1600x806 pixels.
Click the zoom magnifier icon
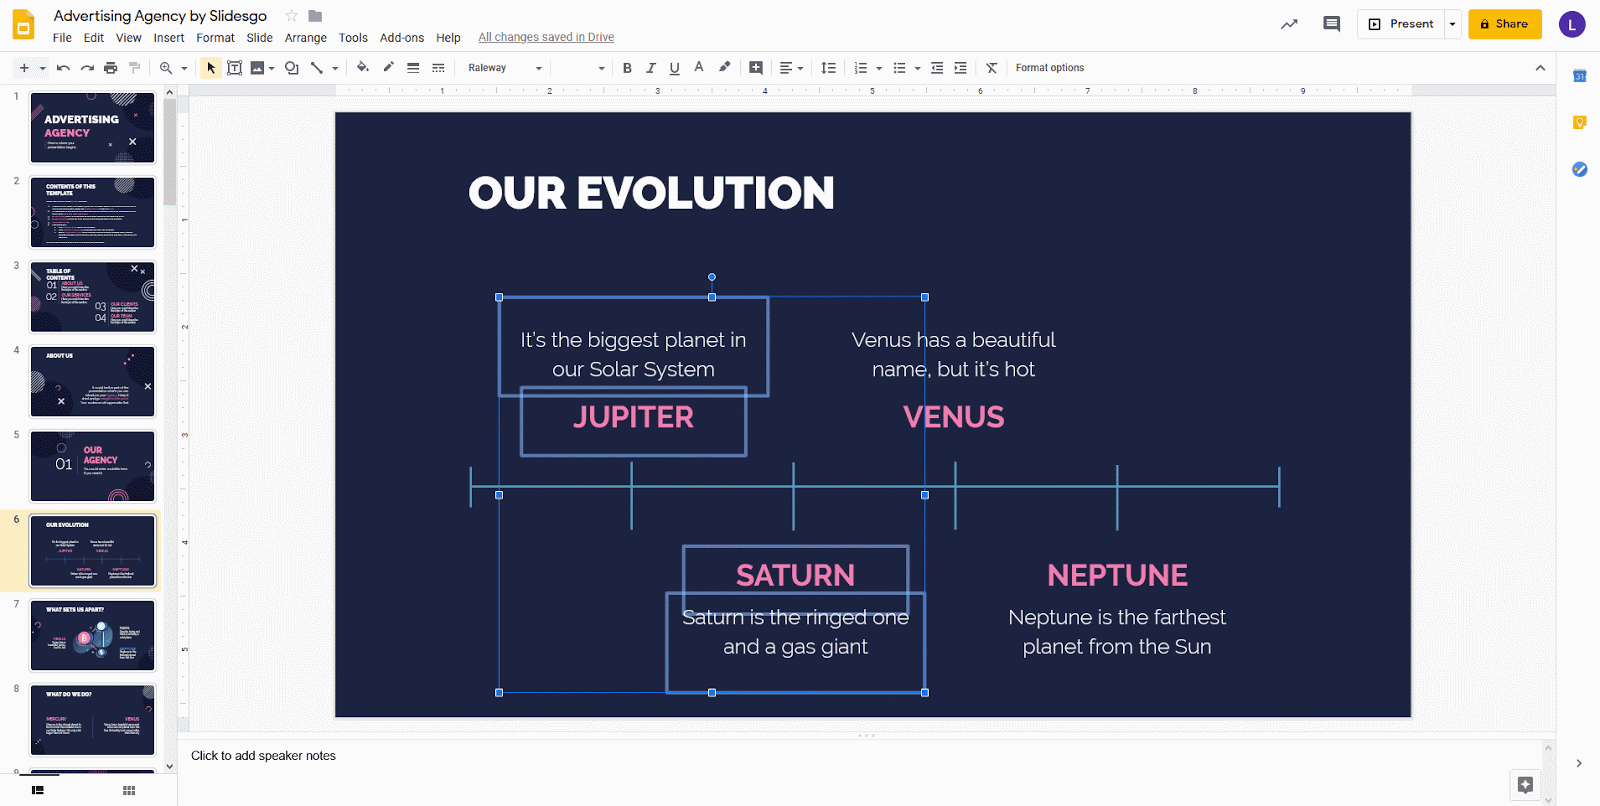point(166,68)
